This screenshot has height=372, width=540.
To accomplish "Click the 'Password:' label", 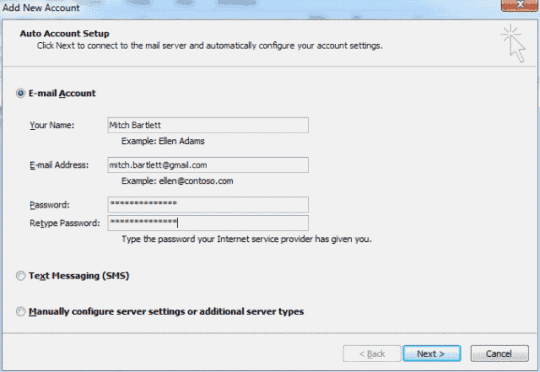I will 49,205.
